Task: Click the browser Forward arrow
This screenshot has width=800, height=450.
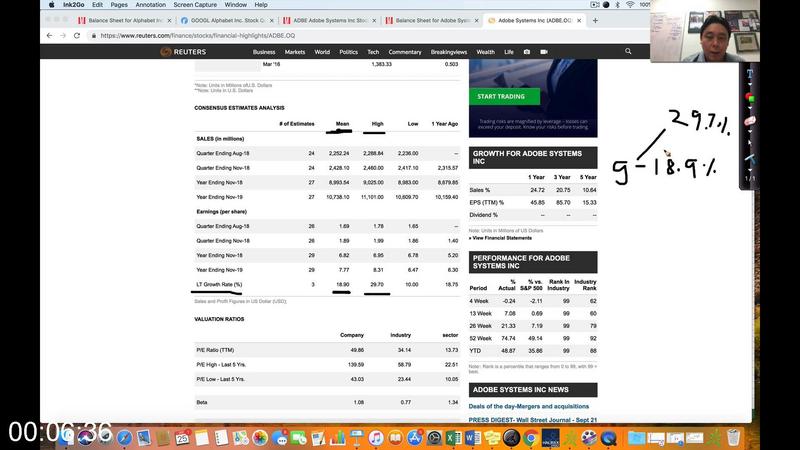Action: click(x=63, y=36)
